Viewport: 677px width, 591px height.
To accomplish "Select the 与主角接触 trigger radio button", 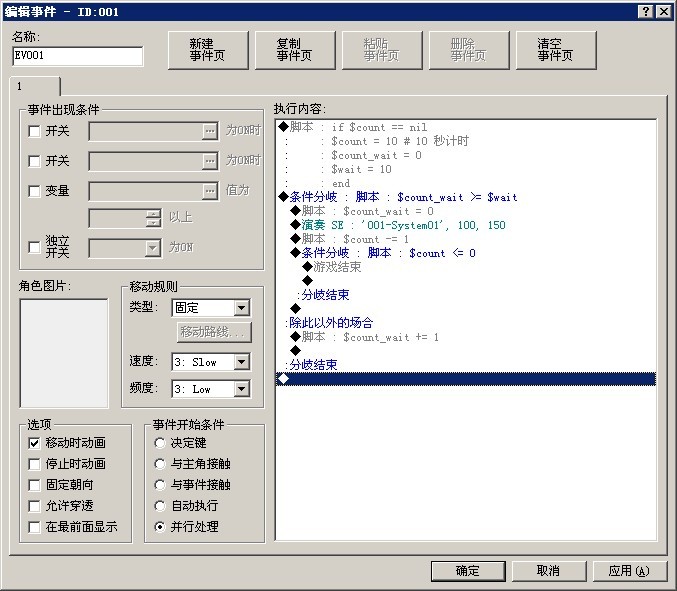I will (x=160, y=464).
